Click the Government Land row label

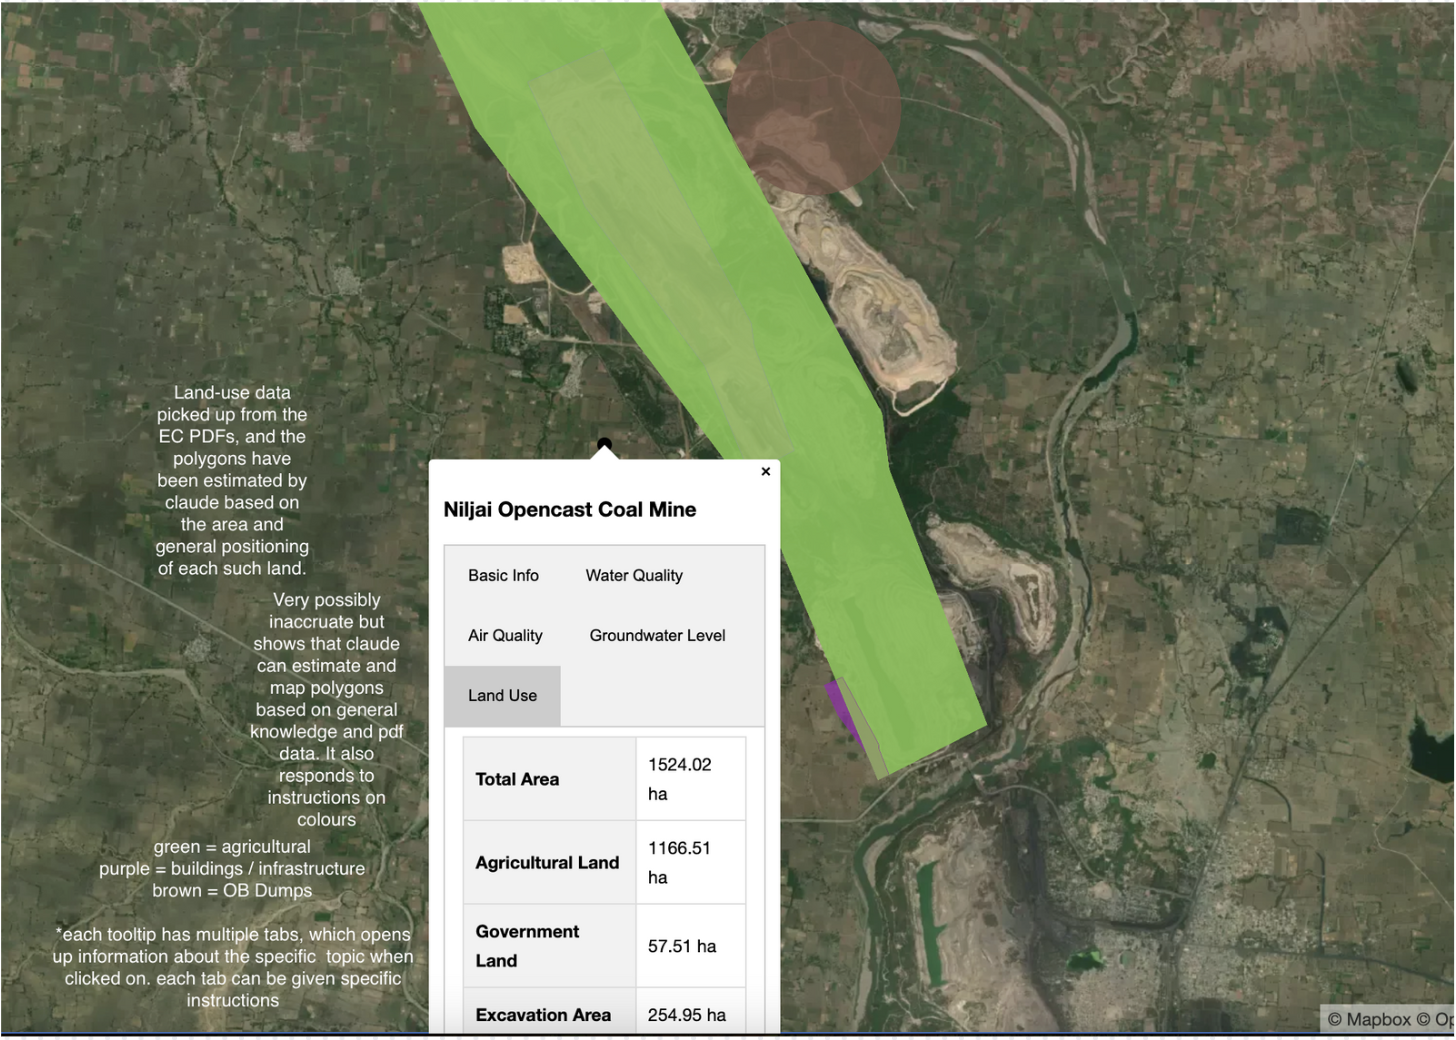click(x=527, y=946)
